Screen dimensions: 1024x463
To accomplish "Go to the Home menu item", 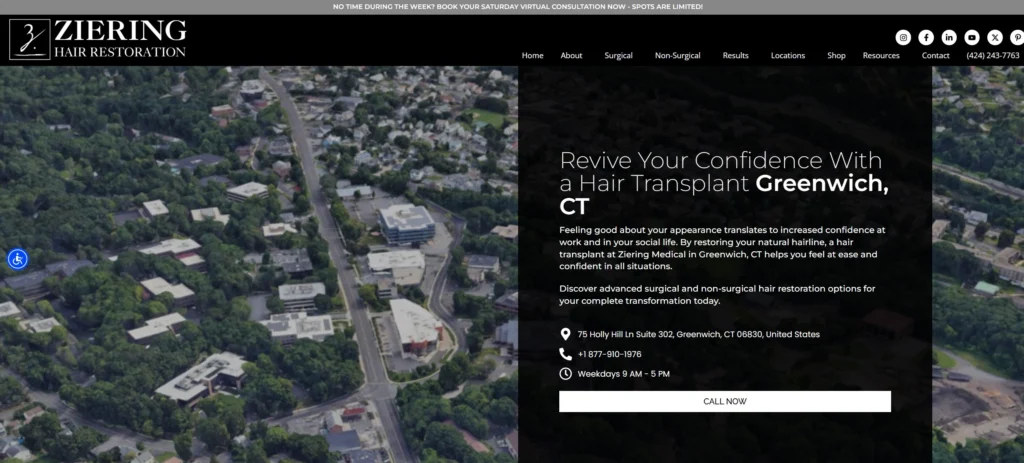I will [532, 56].
